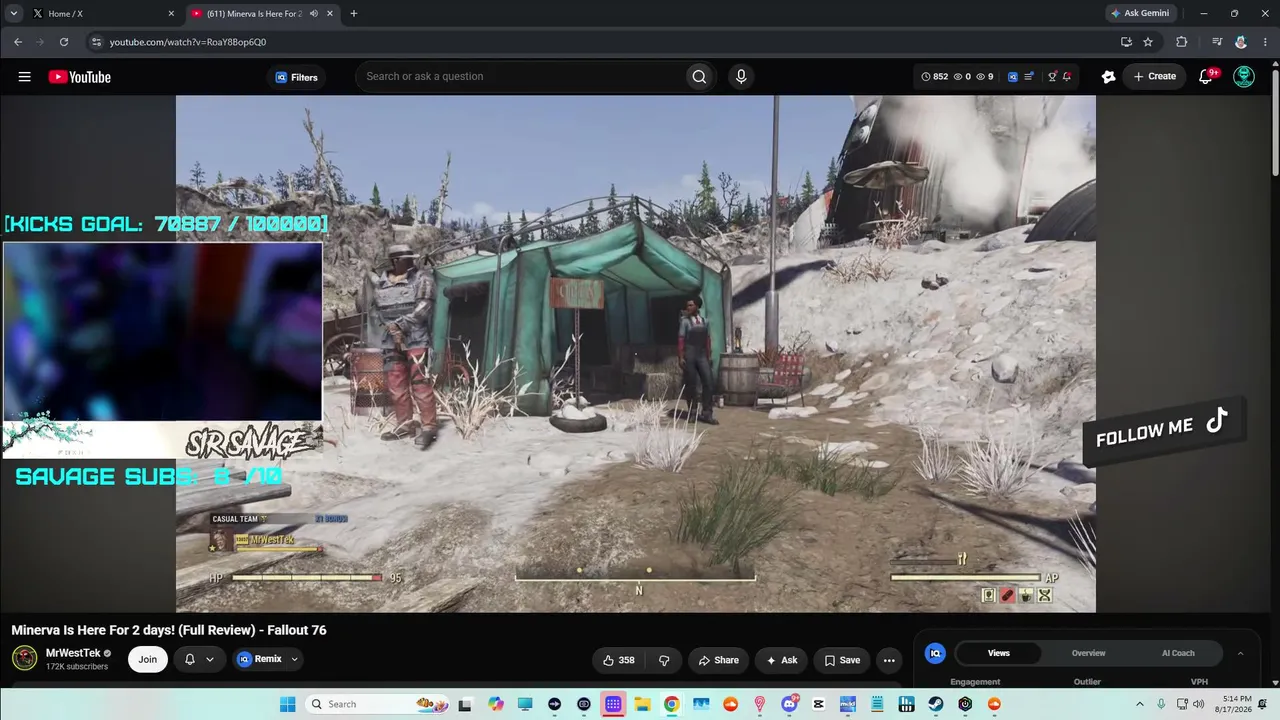The width and height of the screenshot is (1280, 720).
Task: Open Discord from the taskbar
Action: (789, 704)
